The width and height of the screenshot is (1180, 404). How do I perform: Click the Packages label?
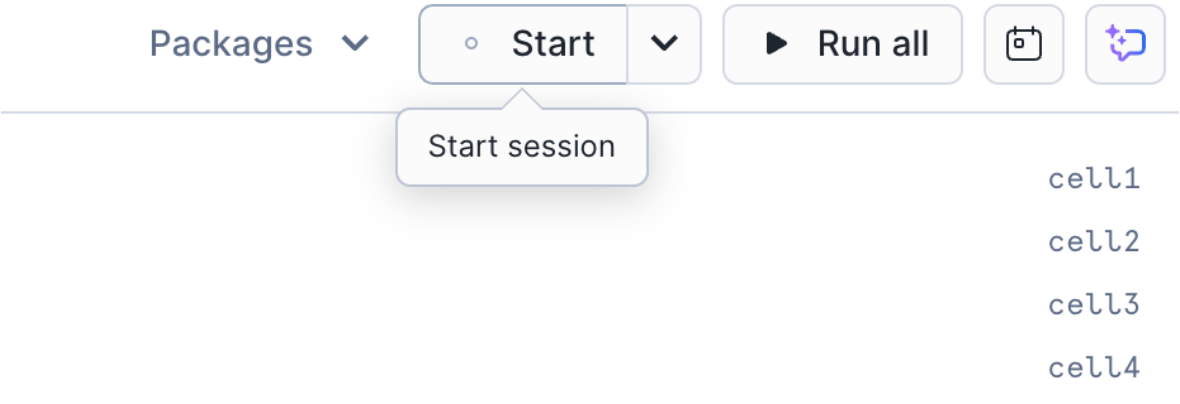coord(231,44)
